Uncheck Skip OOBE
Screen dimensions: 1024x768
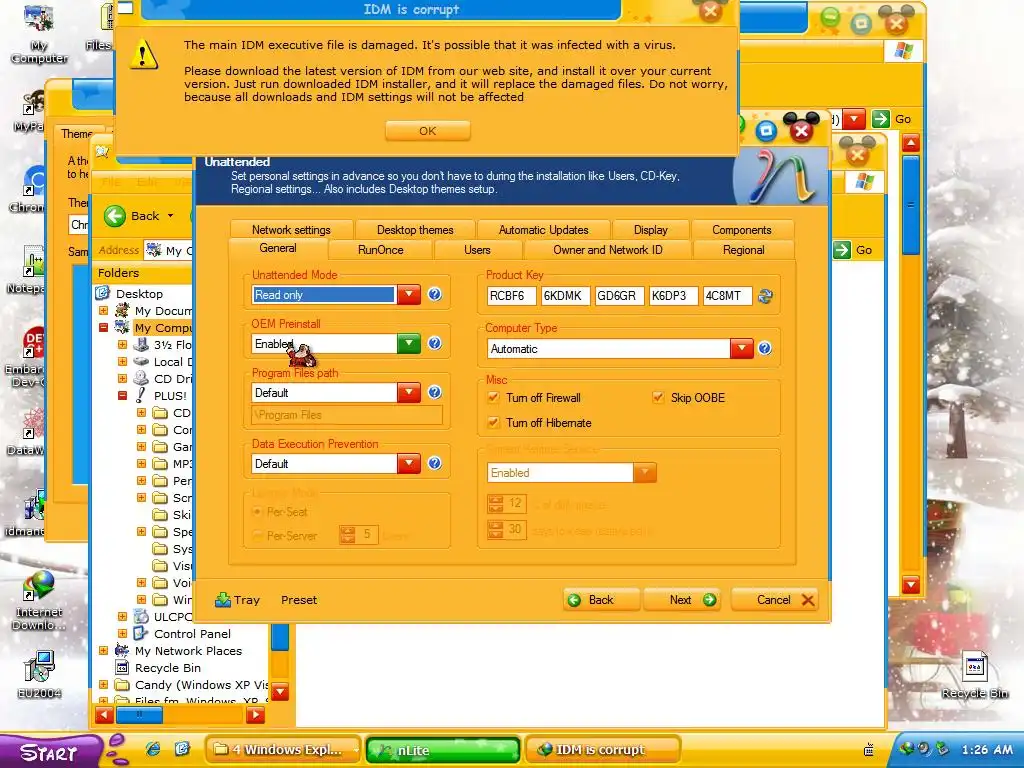coord(658,398)
